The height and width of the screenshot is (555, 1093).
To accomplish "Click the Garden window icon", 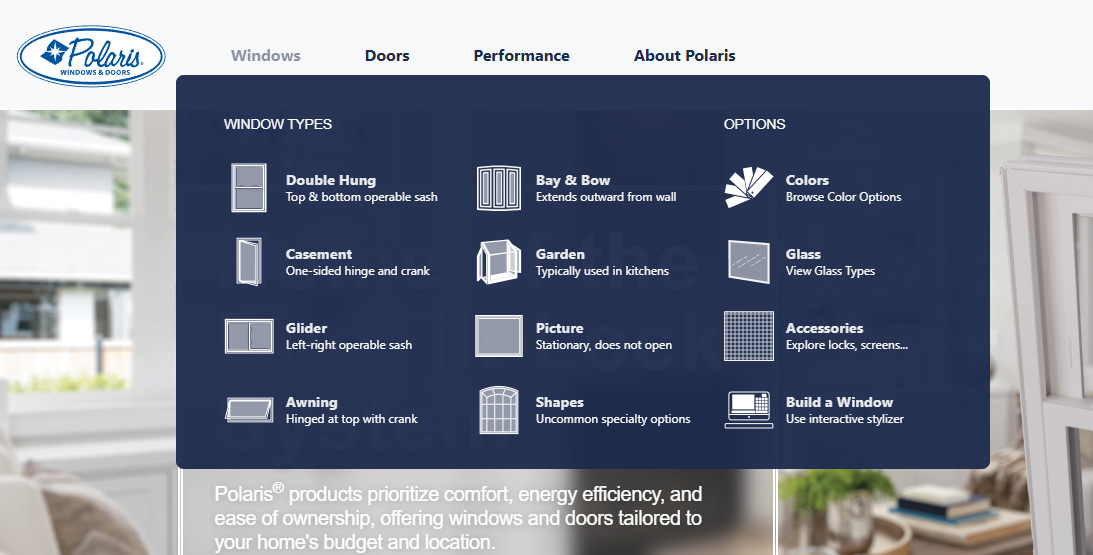I will [499, 262].
